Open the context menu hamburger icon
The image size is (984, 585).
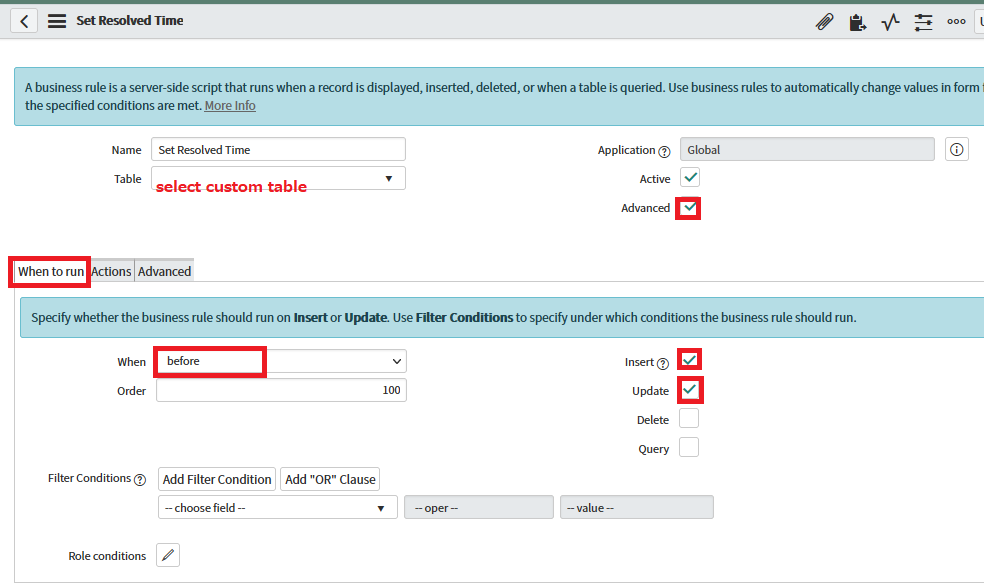pos(57,20)
